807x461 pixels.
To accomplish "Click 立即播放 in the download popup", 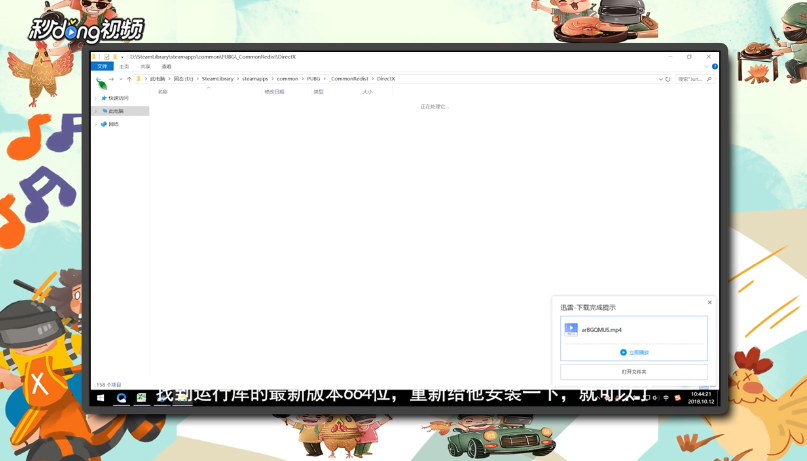I will click(x=635, y=352).
